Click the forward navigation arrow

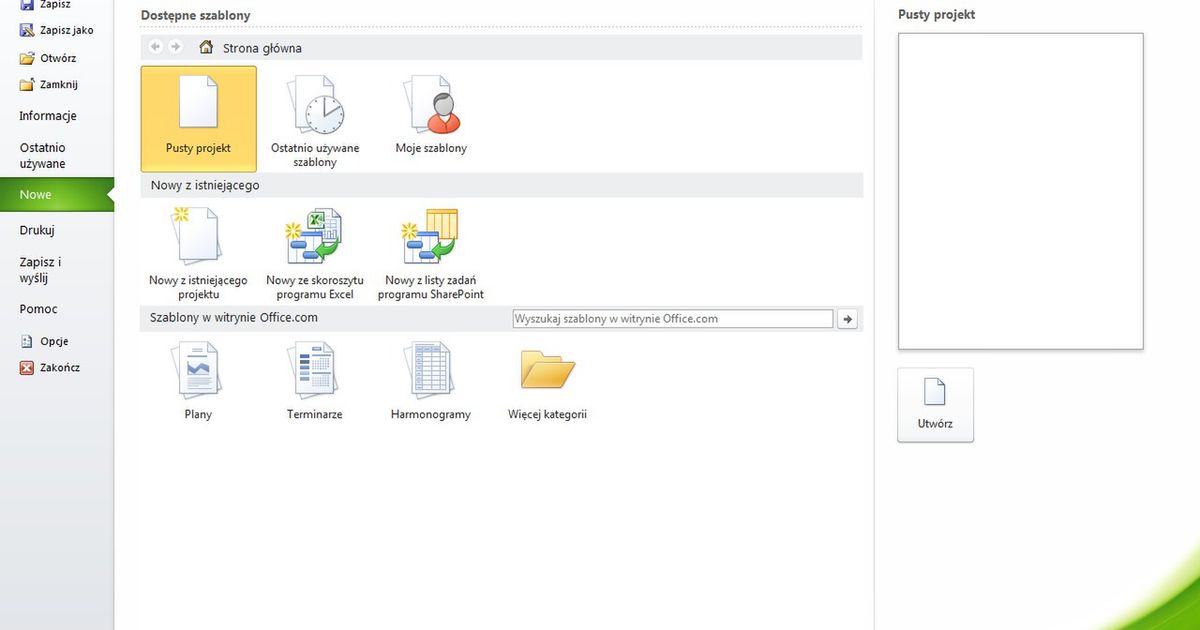click(176, 46)
